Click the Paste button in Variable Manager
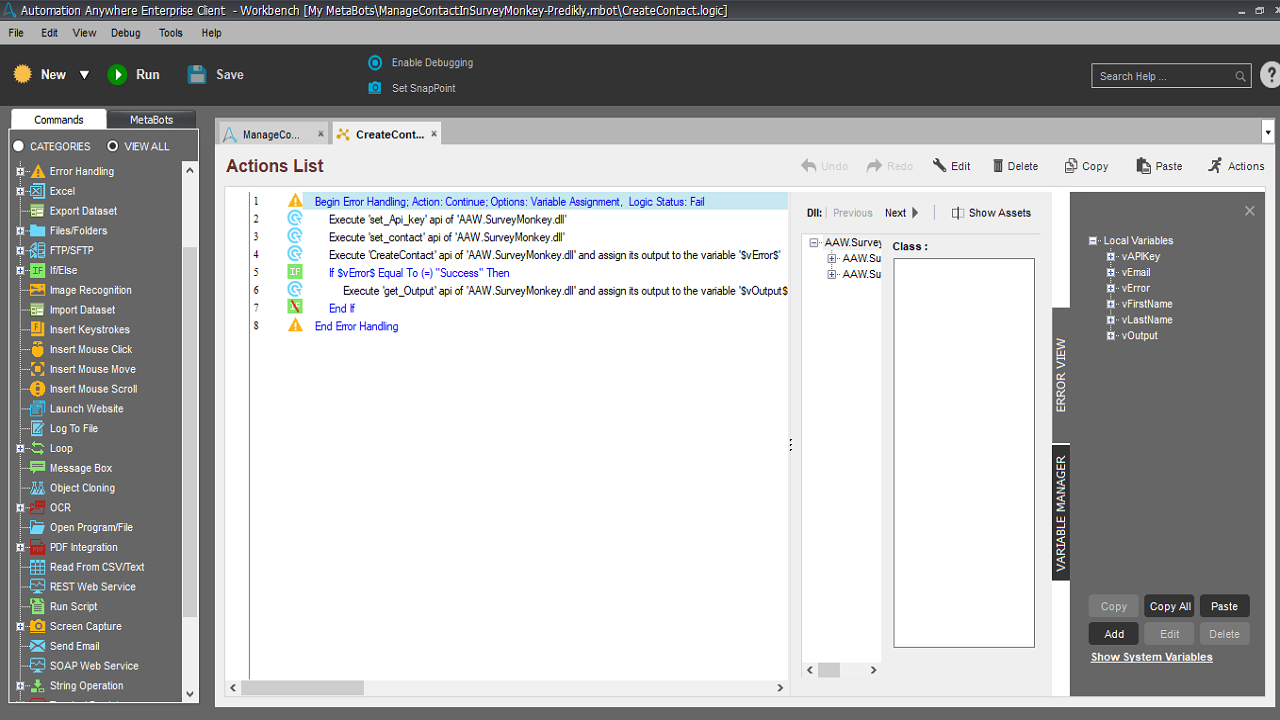This screenshot has width=1280, height=720. (1225, 606)
